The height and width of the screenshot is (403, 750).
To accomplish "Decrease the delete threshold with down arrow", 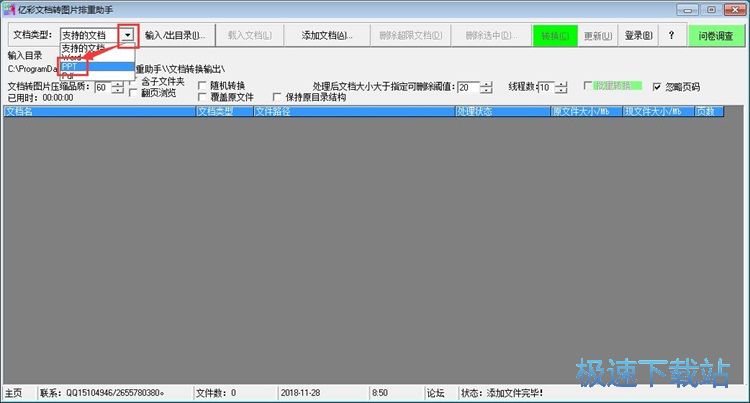I will click(x=486, y=91).
